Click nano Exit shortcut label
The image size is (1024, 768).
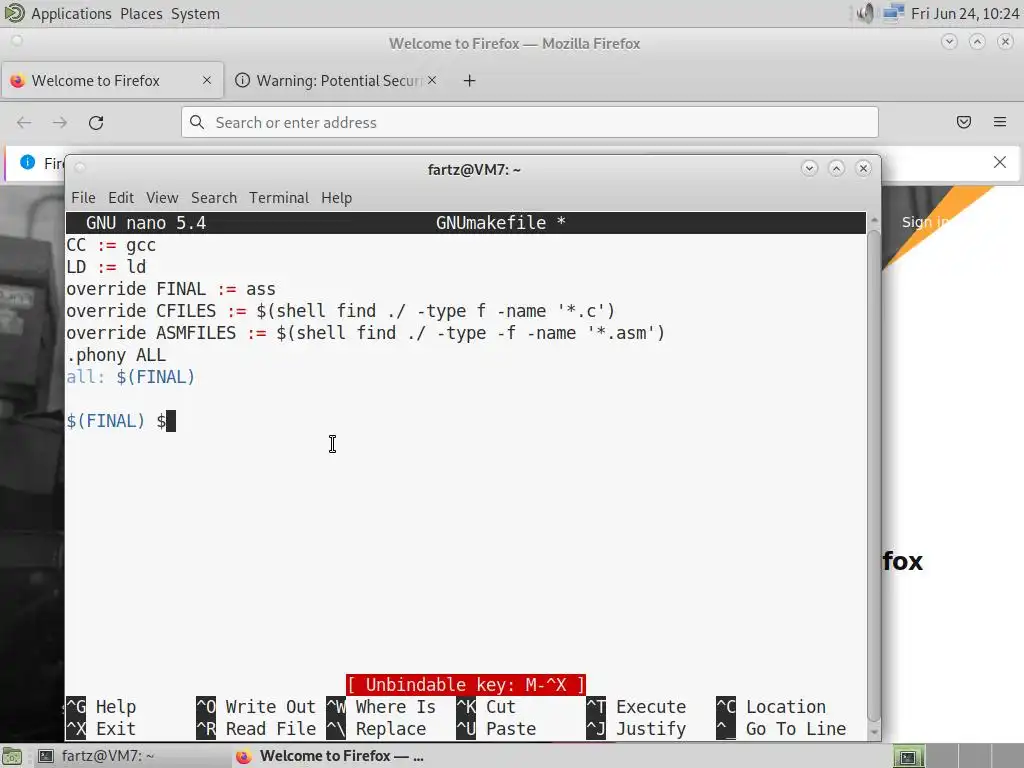tap(116, 729)
